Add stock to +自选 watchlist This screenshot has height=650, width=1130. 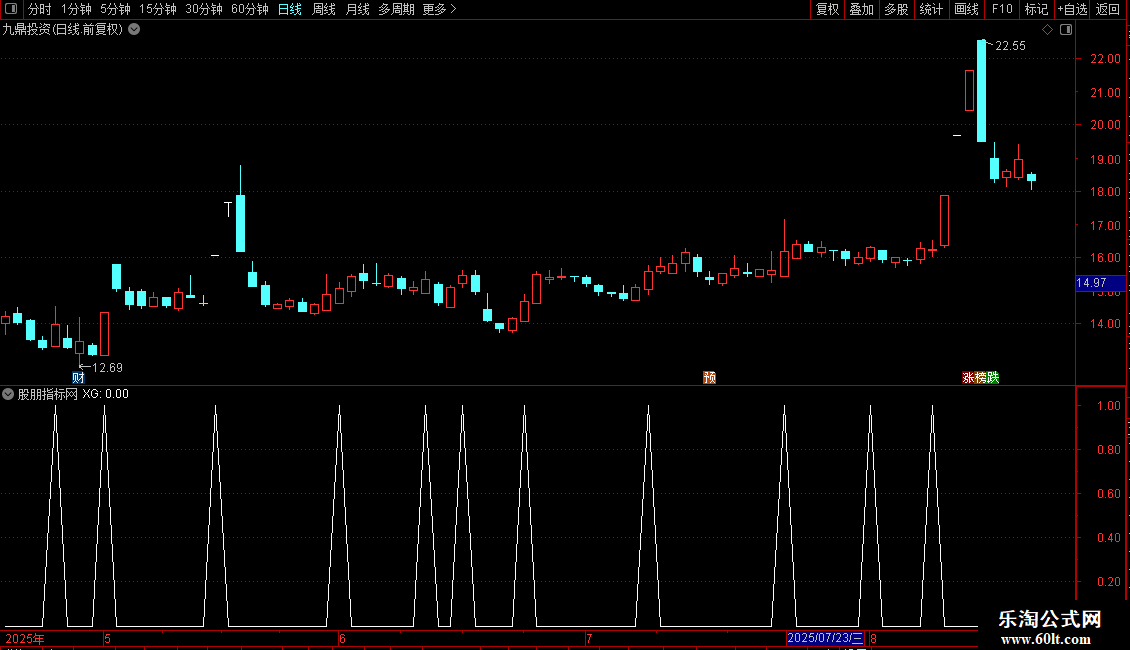click(x=1072, y=9)
